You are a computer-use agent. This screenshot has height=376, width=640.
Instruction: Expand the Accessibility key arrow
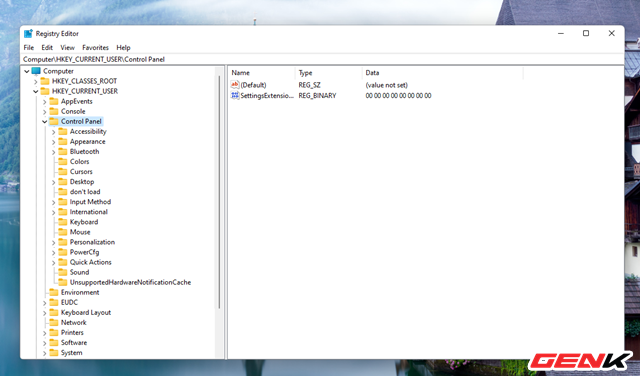point(54,132)
